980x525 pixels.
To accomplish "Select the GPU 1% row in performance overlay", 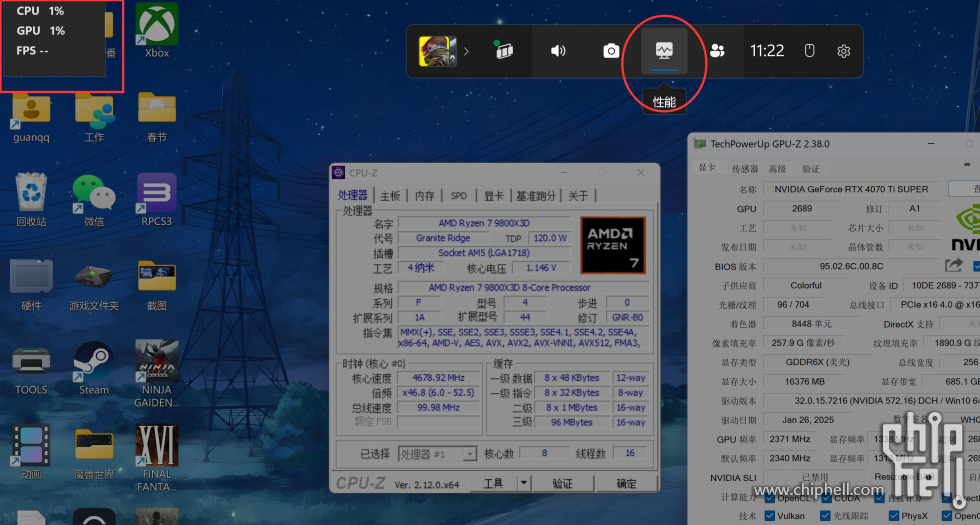I will [40, 31].
